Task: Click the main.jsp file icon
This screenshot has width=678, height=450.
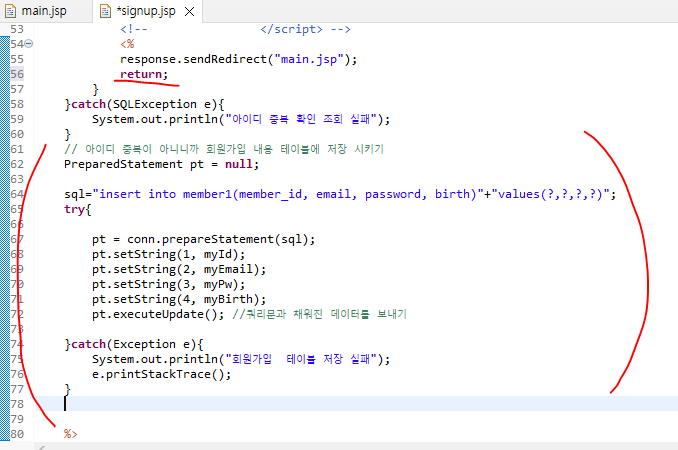Action: pyautogui.click(x=10, y=11)
